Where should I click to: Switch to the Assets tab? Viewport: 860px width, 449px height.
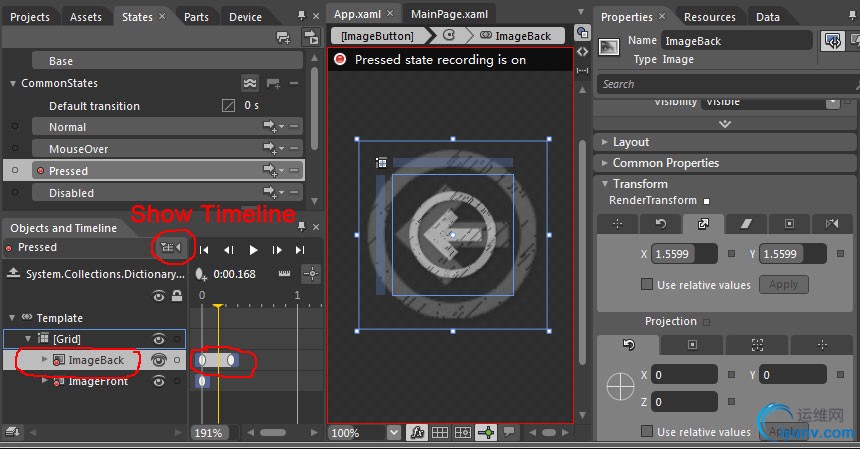tap(86, 17)
